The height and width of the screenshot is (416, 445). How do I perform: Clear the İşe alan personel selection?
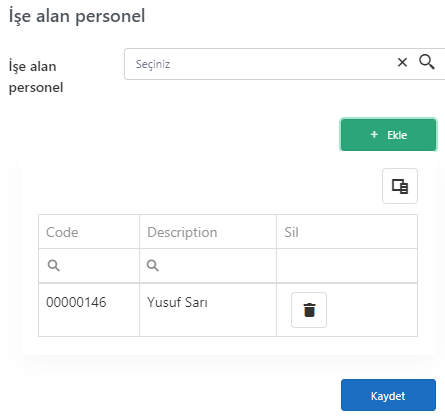pos(402,62)
